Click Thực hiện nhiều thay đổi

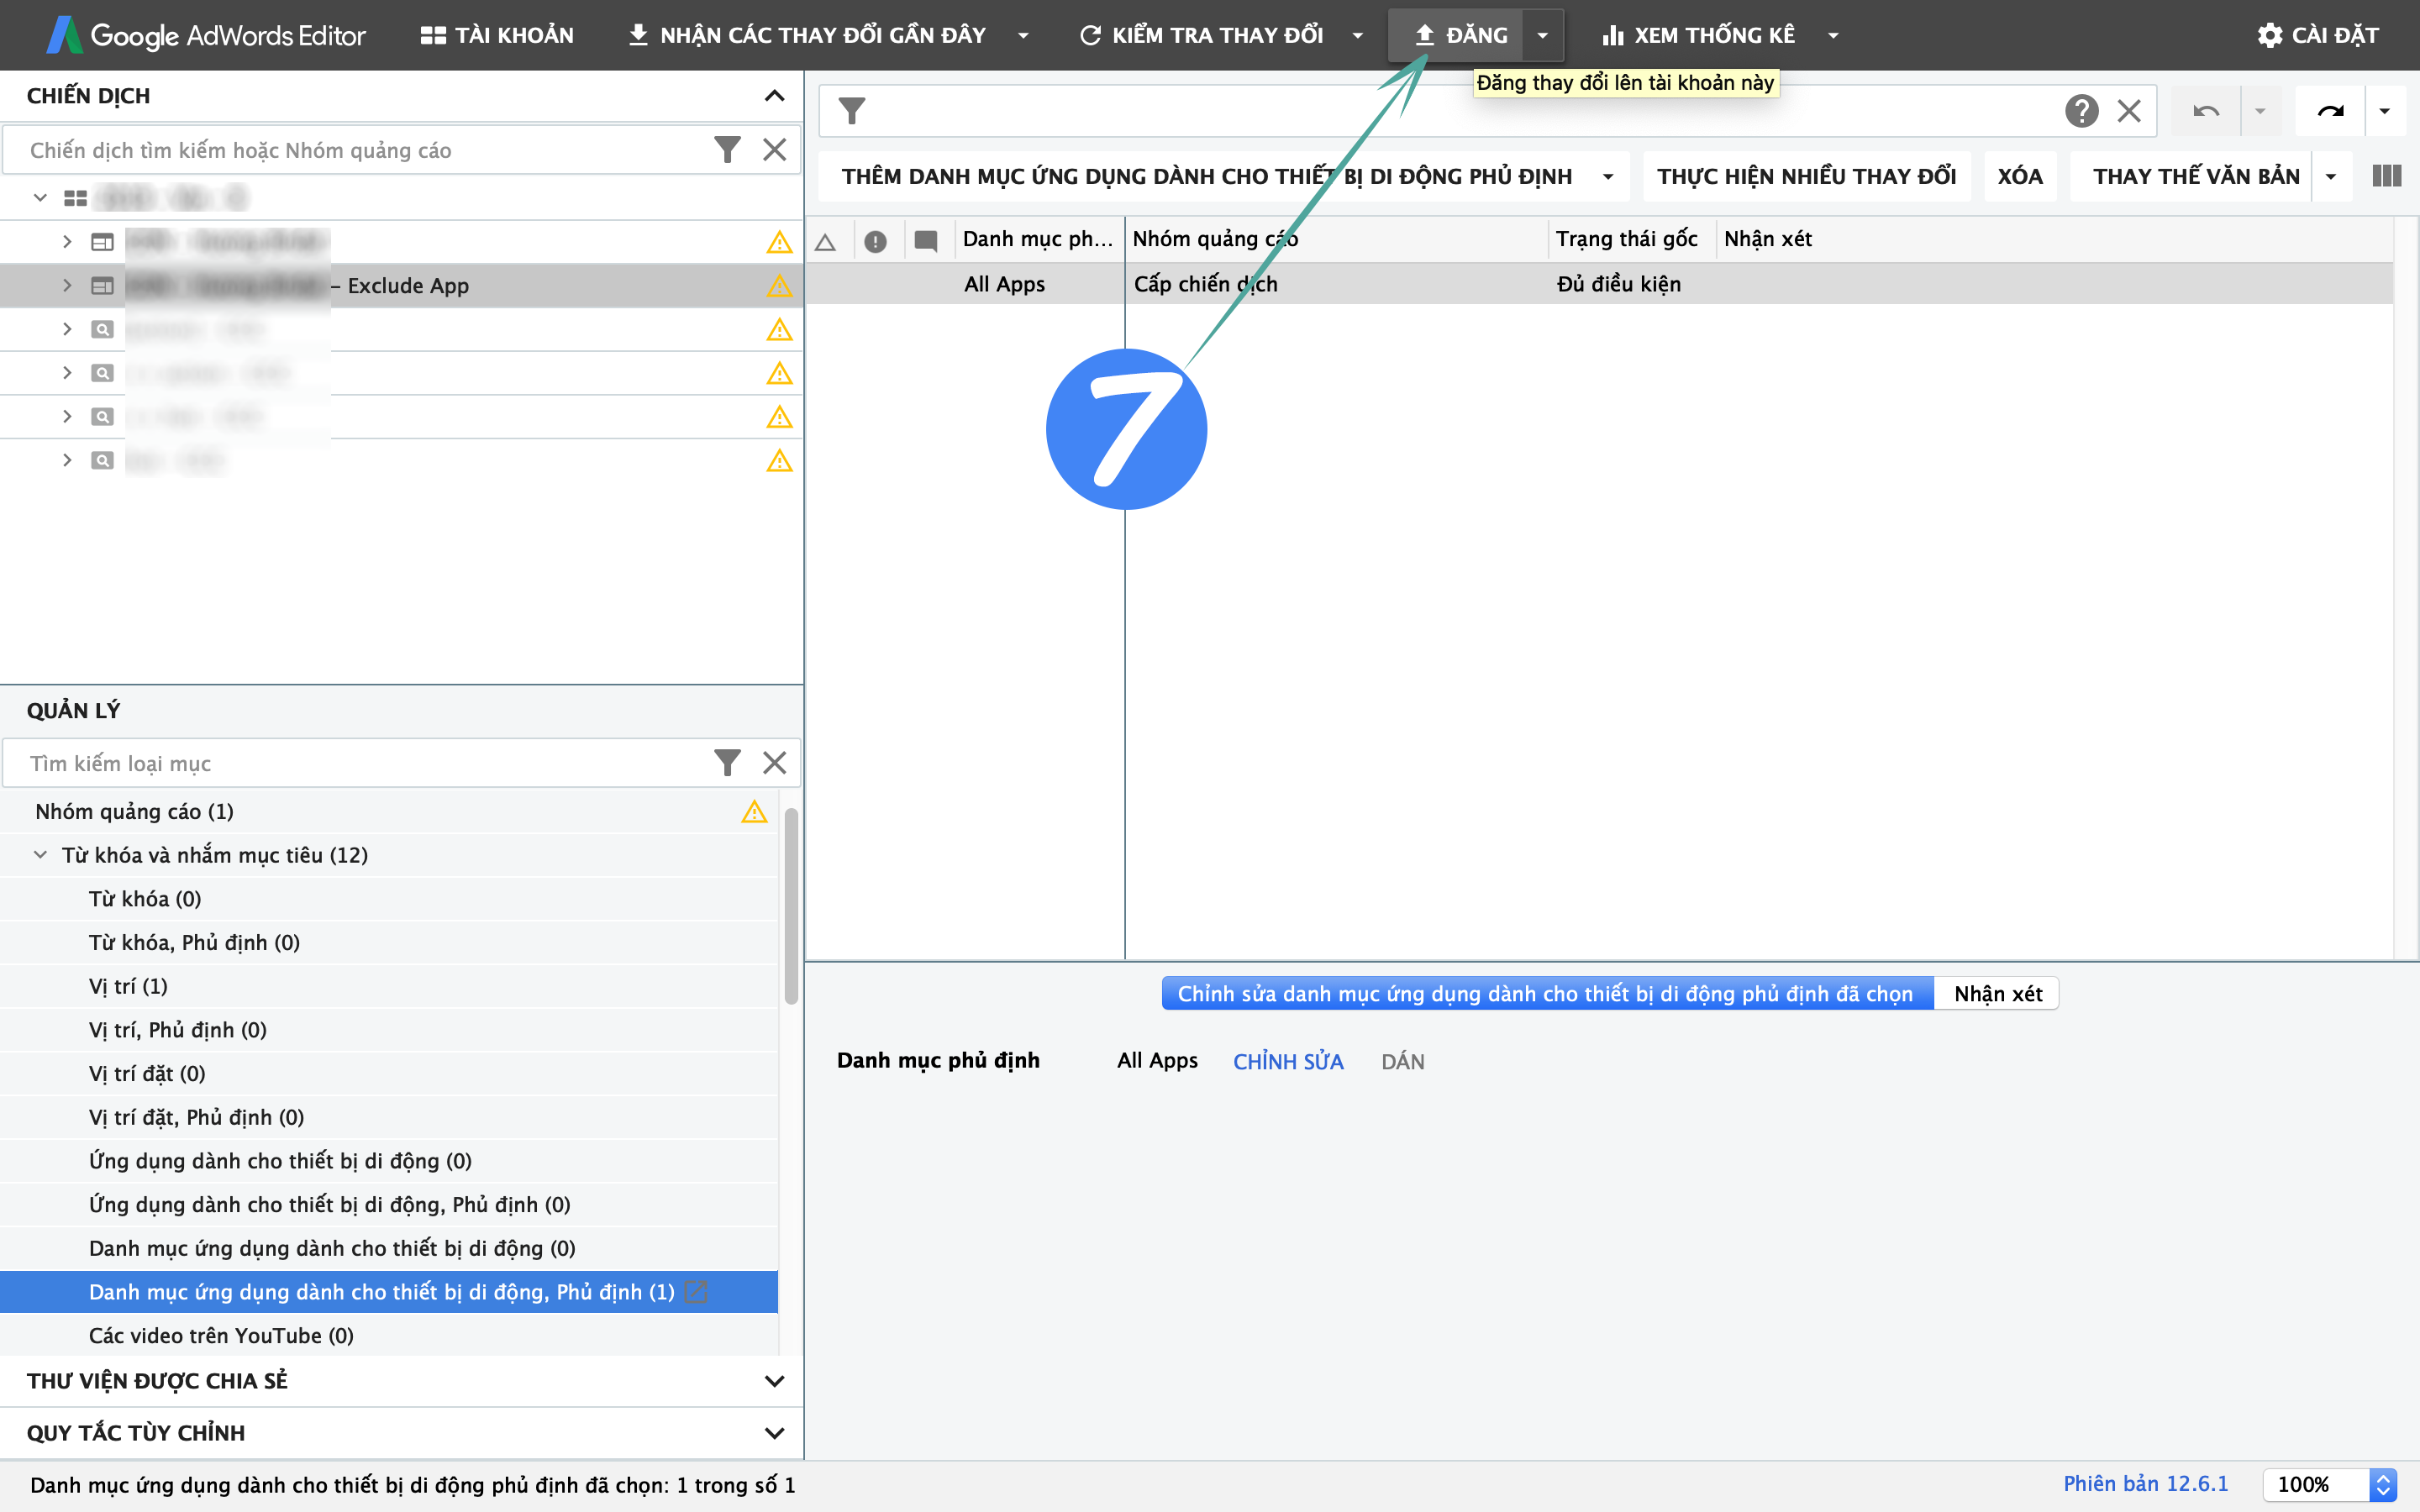[1806, 176]
